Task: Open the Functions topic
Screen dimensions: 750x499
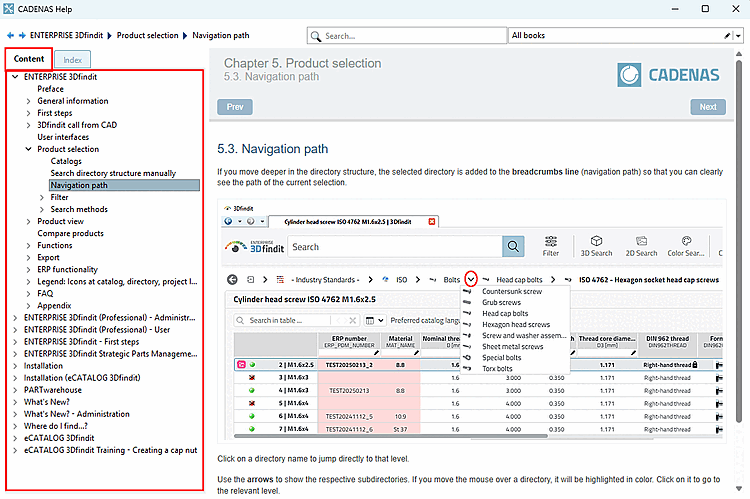Action: click(55, 245)
